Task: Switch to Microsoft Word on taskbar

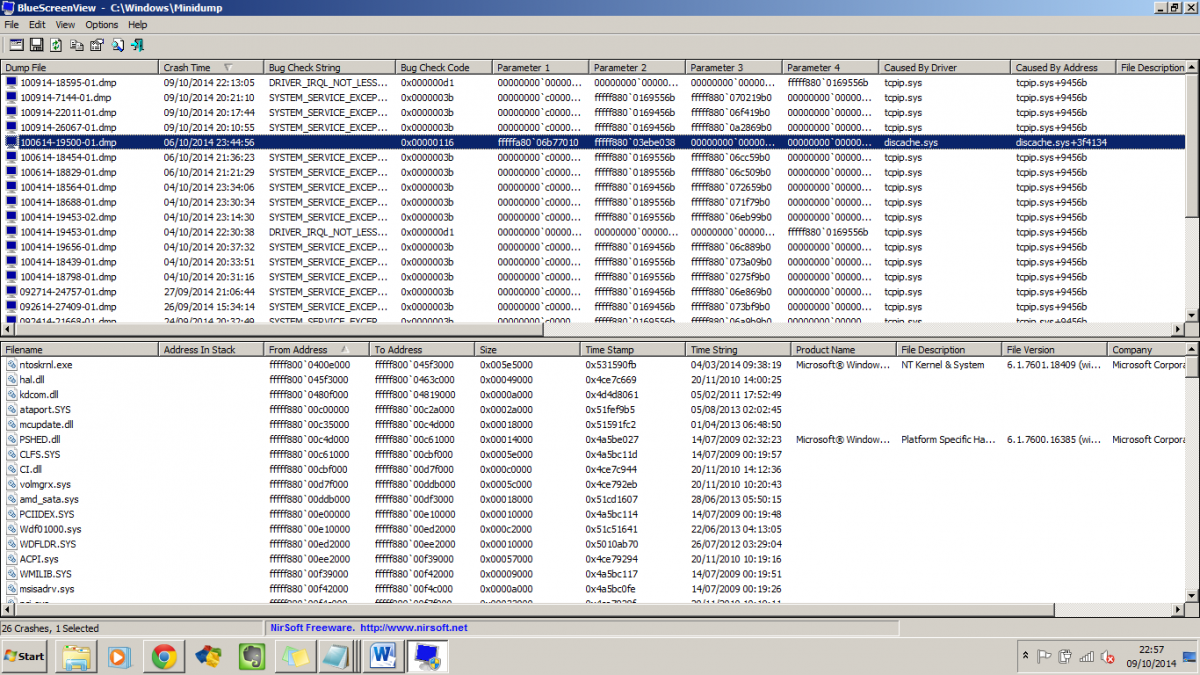Action: [383, 657]
